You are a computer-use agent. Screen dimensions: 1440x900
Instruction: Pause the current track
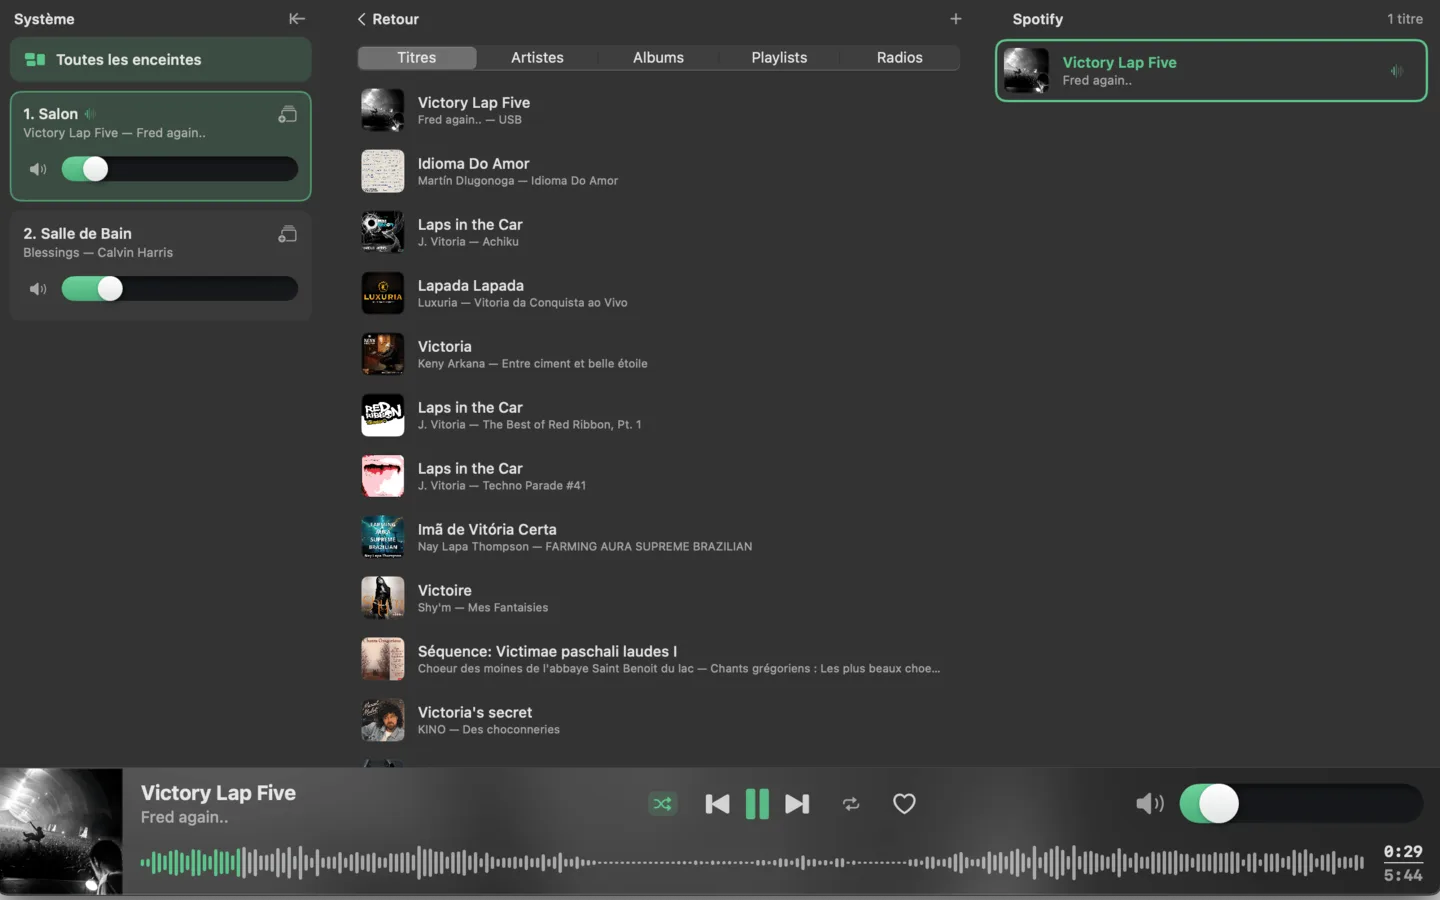(757, 804)
